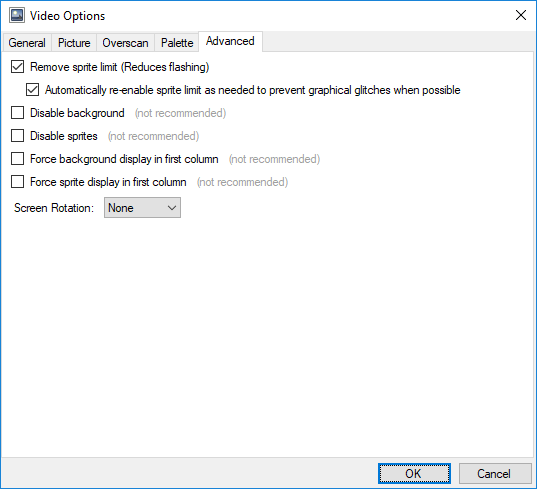Close the Video Options dialog
The width and height of the screenshot is (537, 489).
point(521,15)
